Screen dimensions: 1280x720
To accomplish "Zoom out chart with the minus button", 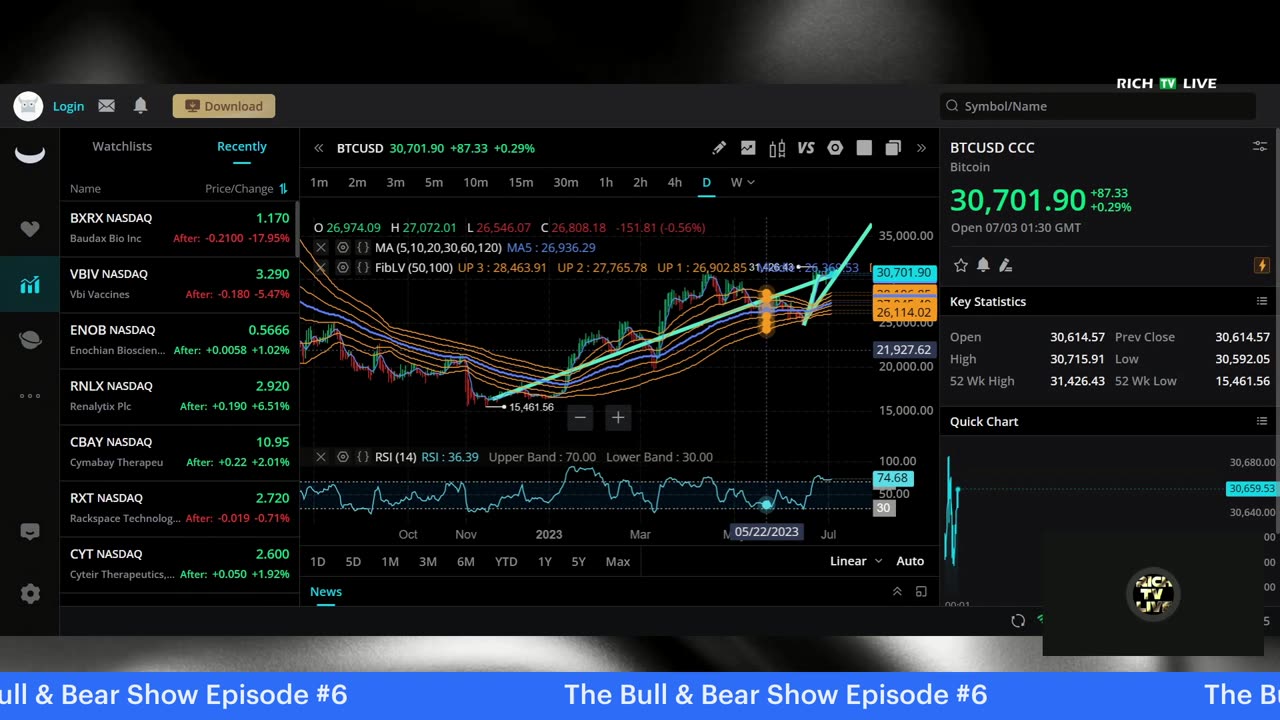I will 581,417.
